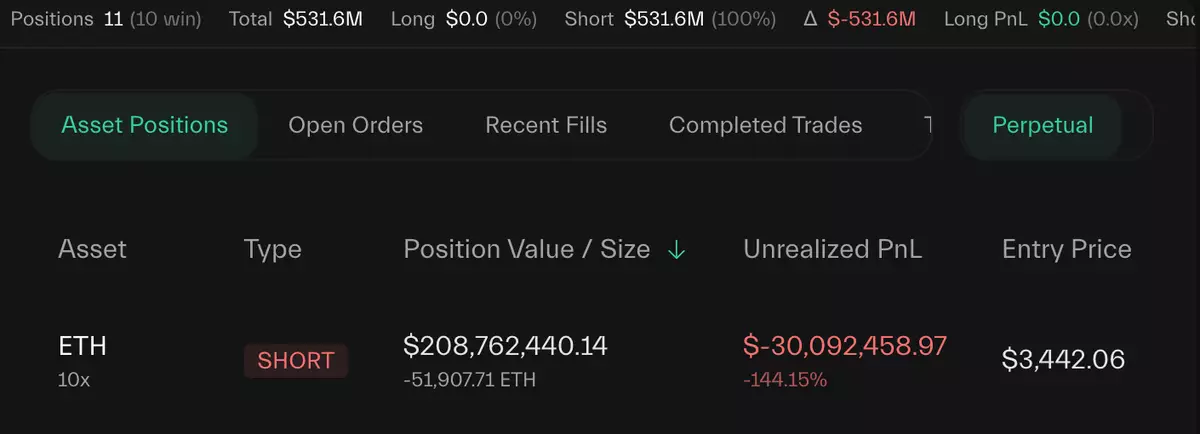Select the Completed Trades tab
The height and width of the screenshot is (434, 1200).
tap(765, 125)
